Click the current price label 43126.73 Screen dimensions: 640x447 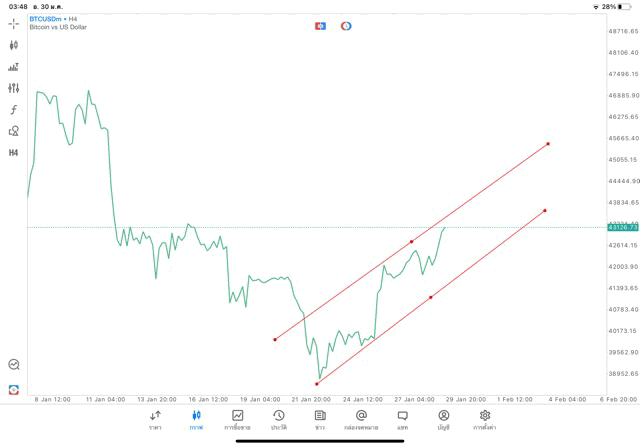(x=622, y=228)
